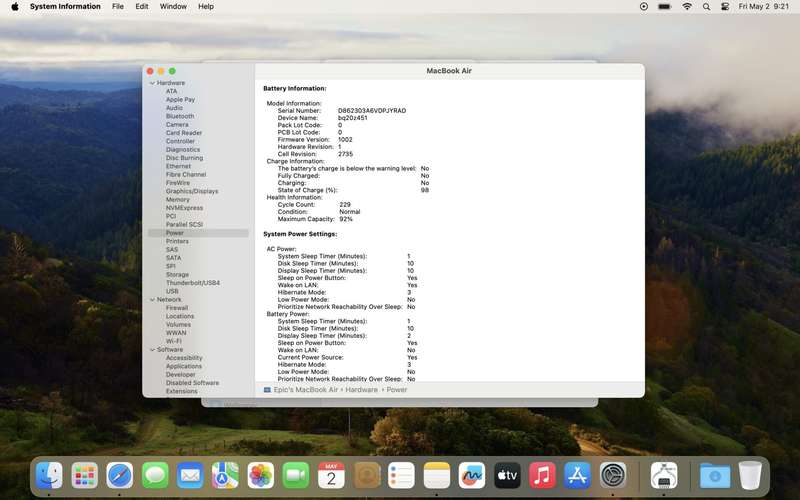
Task: Select Storage in the sidebar
Action: point(177,274)
